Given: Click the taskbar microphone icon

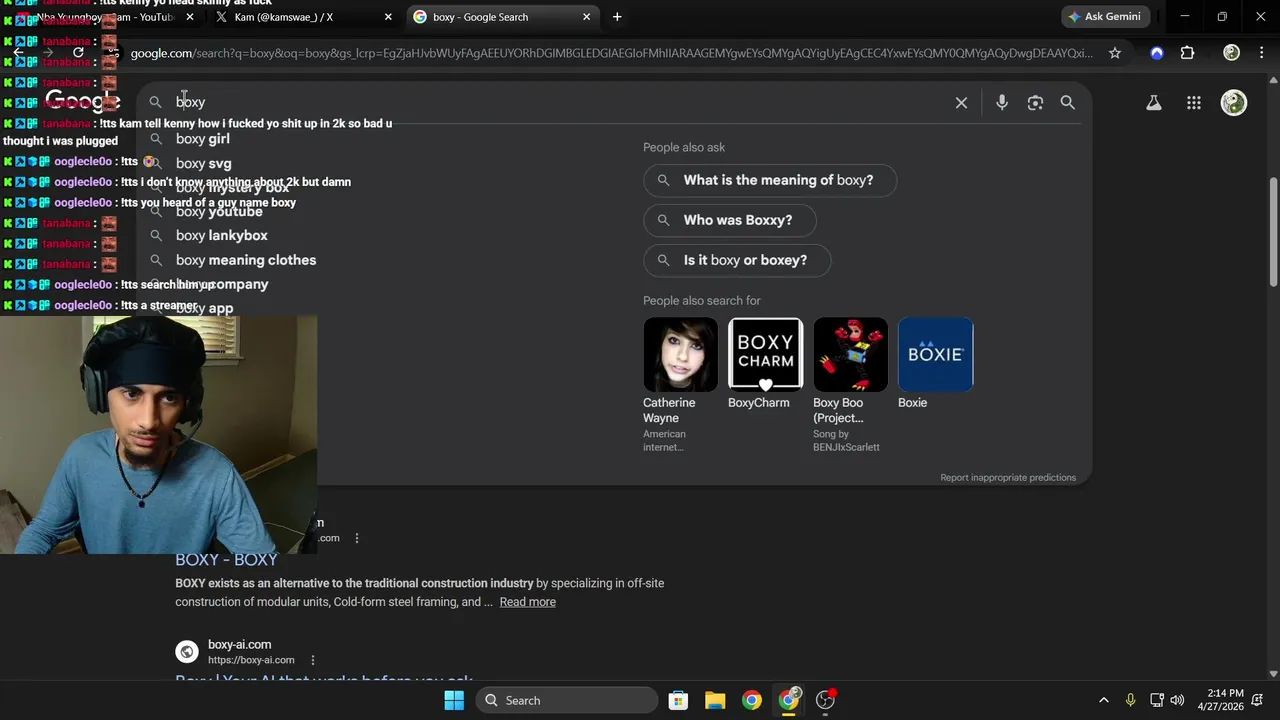Looking at the screenshot, I should click(x=1130, y=700).
